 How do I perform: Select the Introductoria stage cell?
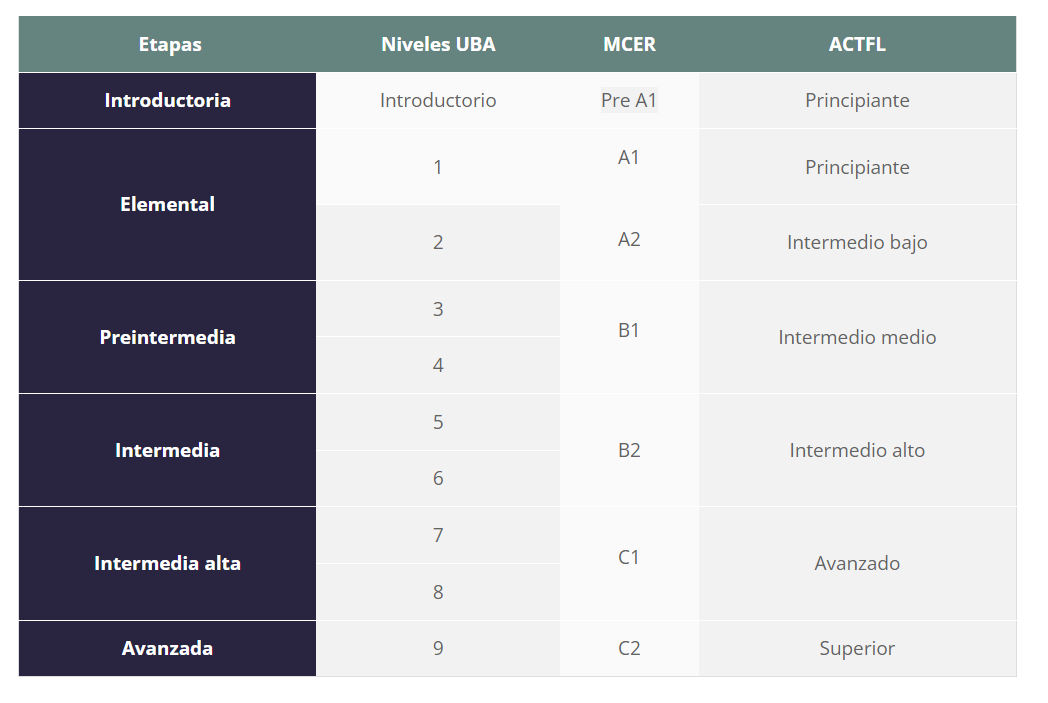coord(167,100)
